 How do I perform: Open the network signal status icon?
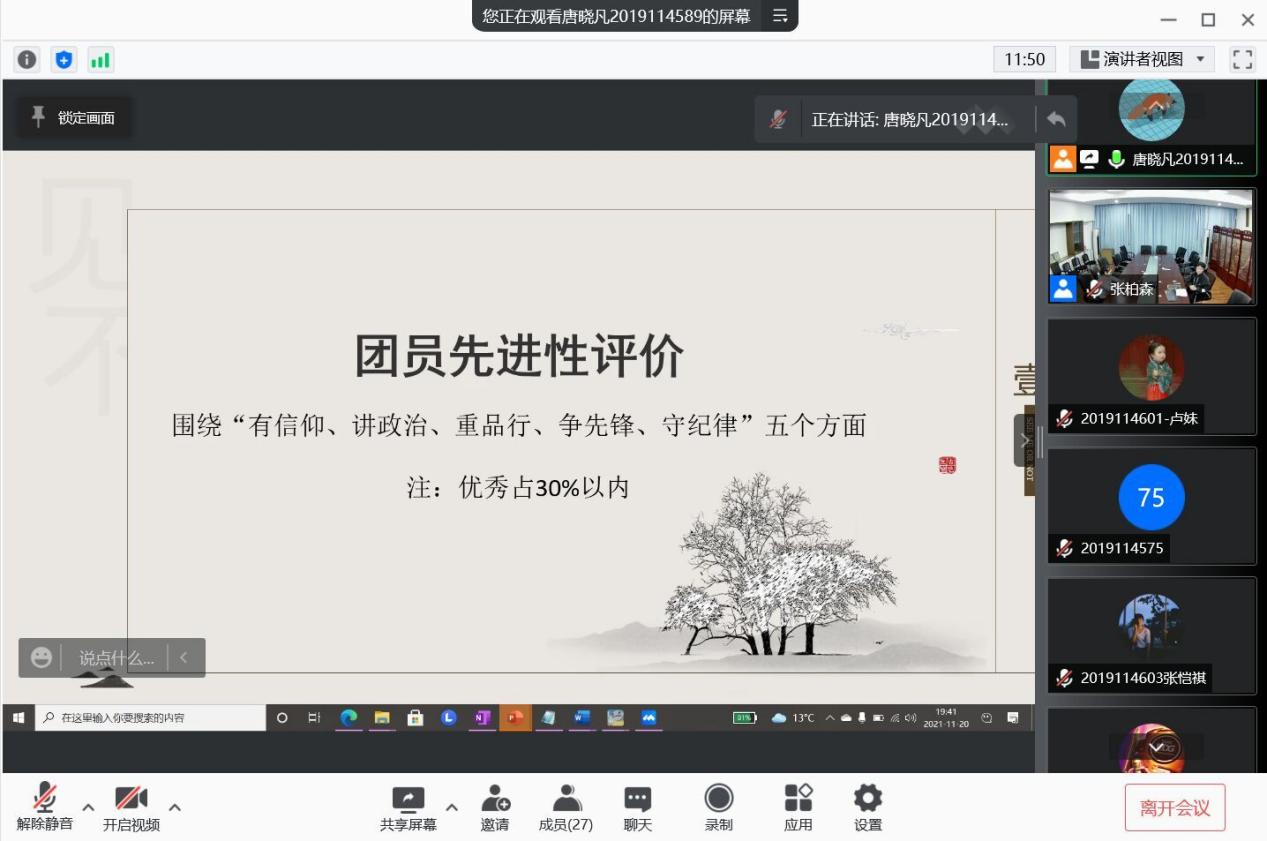pos(100,60)
